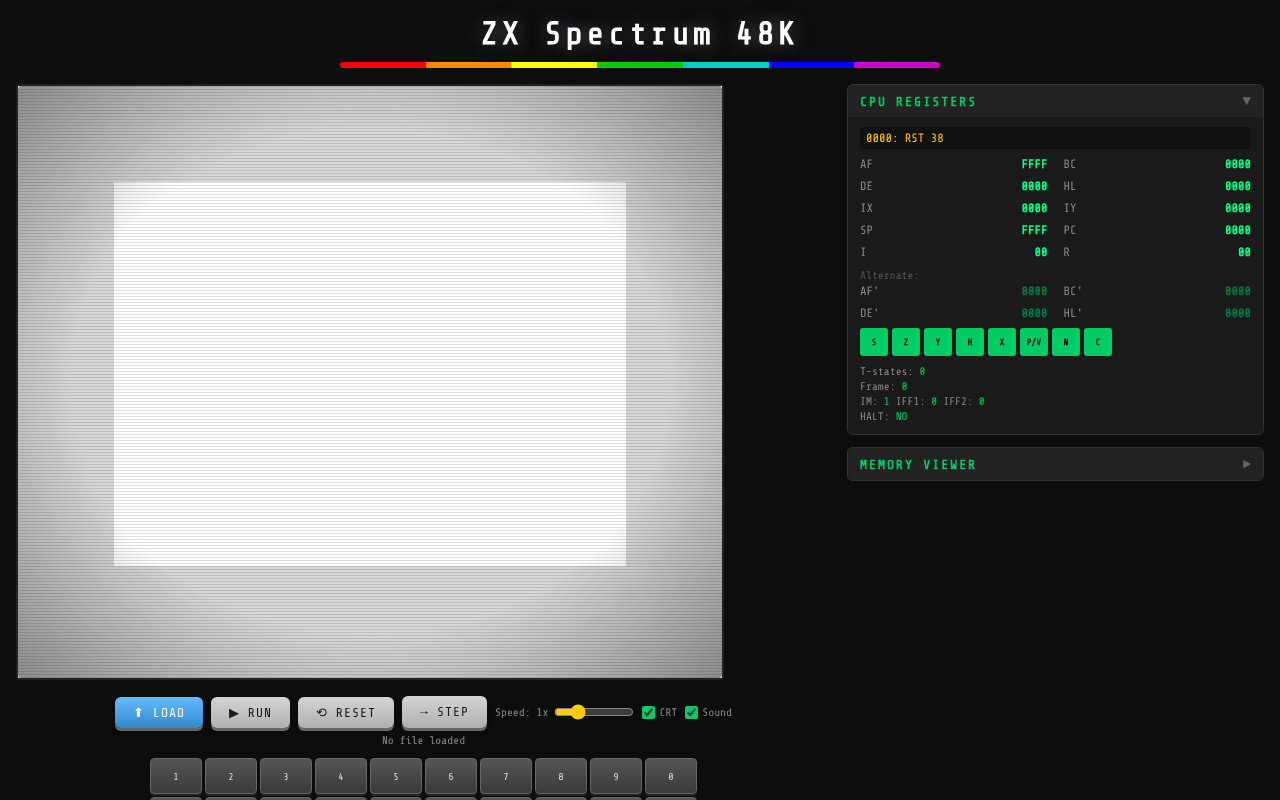Click the N flag indicator
Image resolution: width=1280 pixels, height=800 pixels.
(x=1066, y=342)
